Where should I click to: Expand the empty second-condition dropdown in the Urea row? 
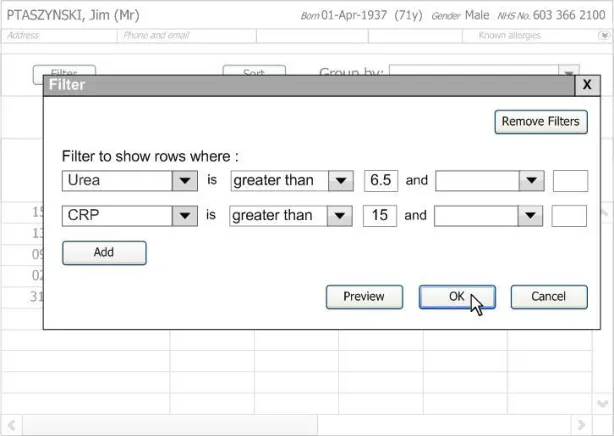coord(531,181)
